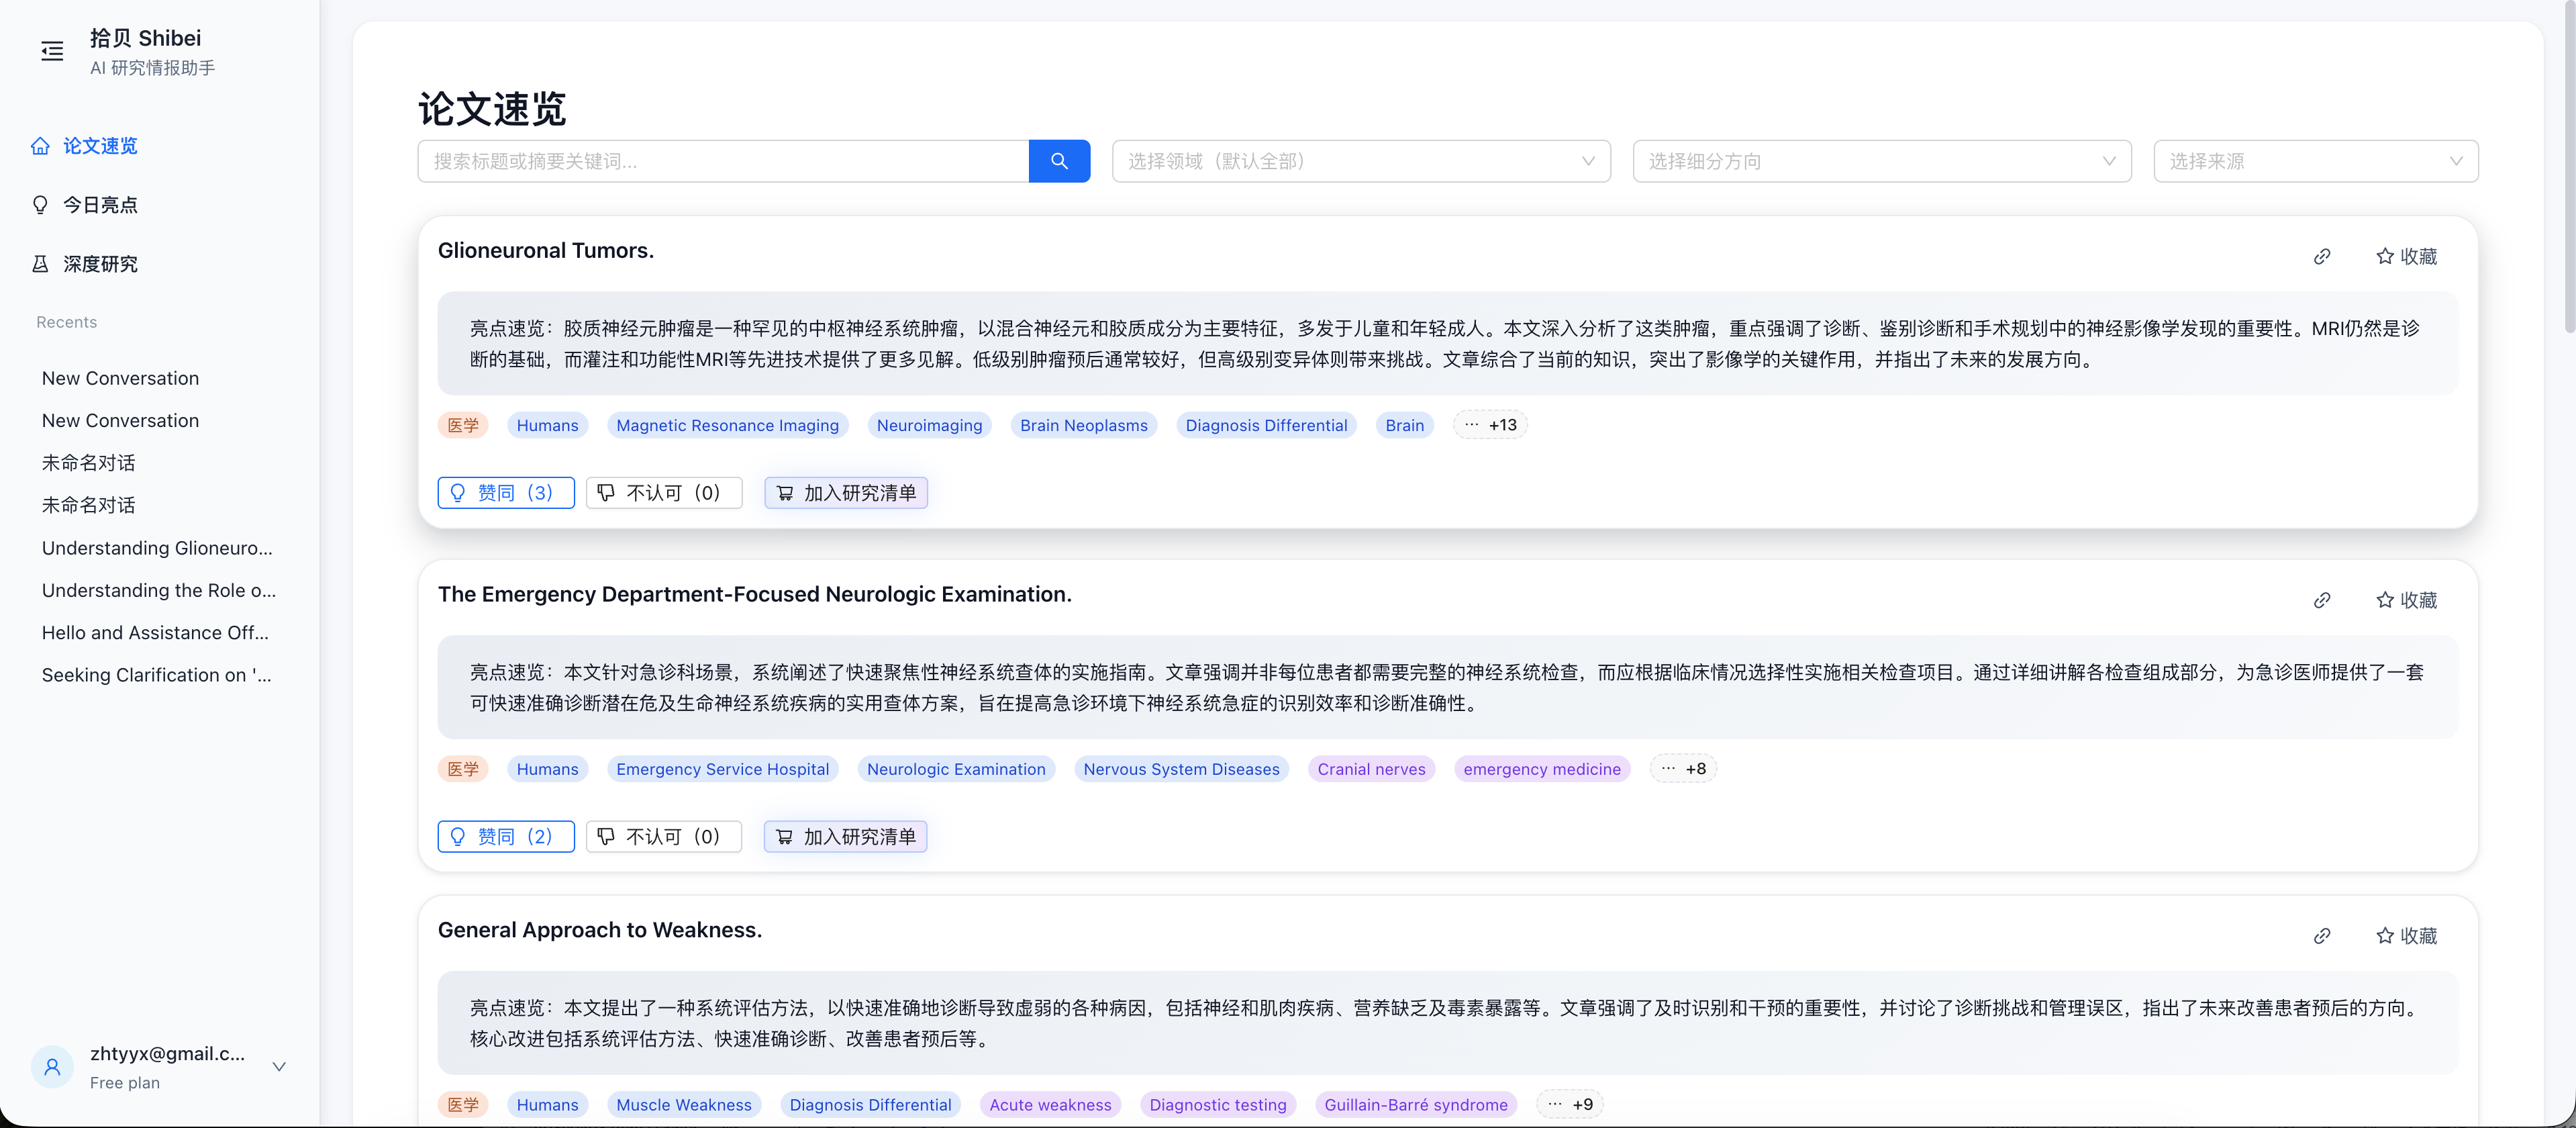The image size is (2576, 1128).
Task: Click the Muscle Weakness tag
Action: tap(683, 1104)
